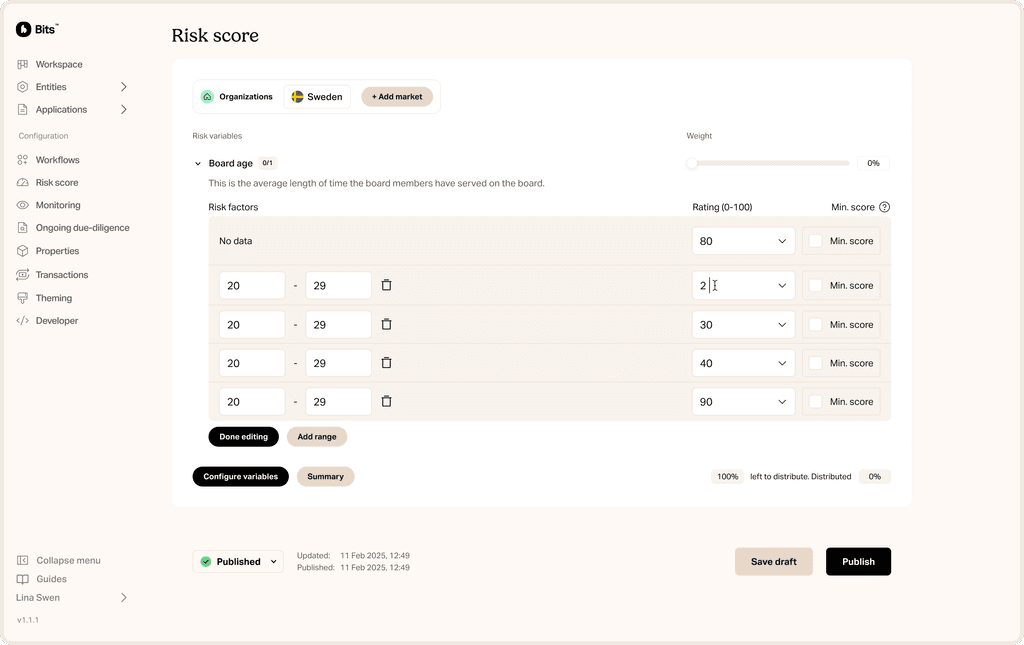Delete the second range using its trash icon
Image resolution: width=1024 pixels, height=645 pixels.
tap(386, 324)
